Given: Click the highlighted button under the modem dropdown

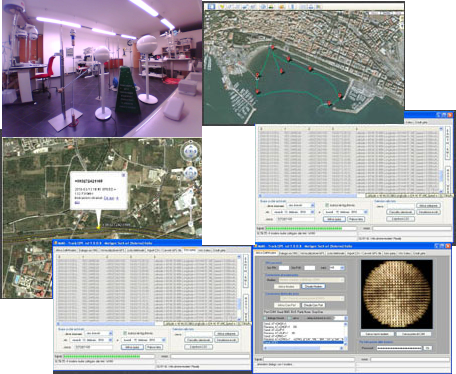Looking at the screenshot, I should (313, 286).
